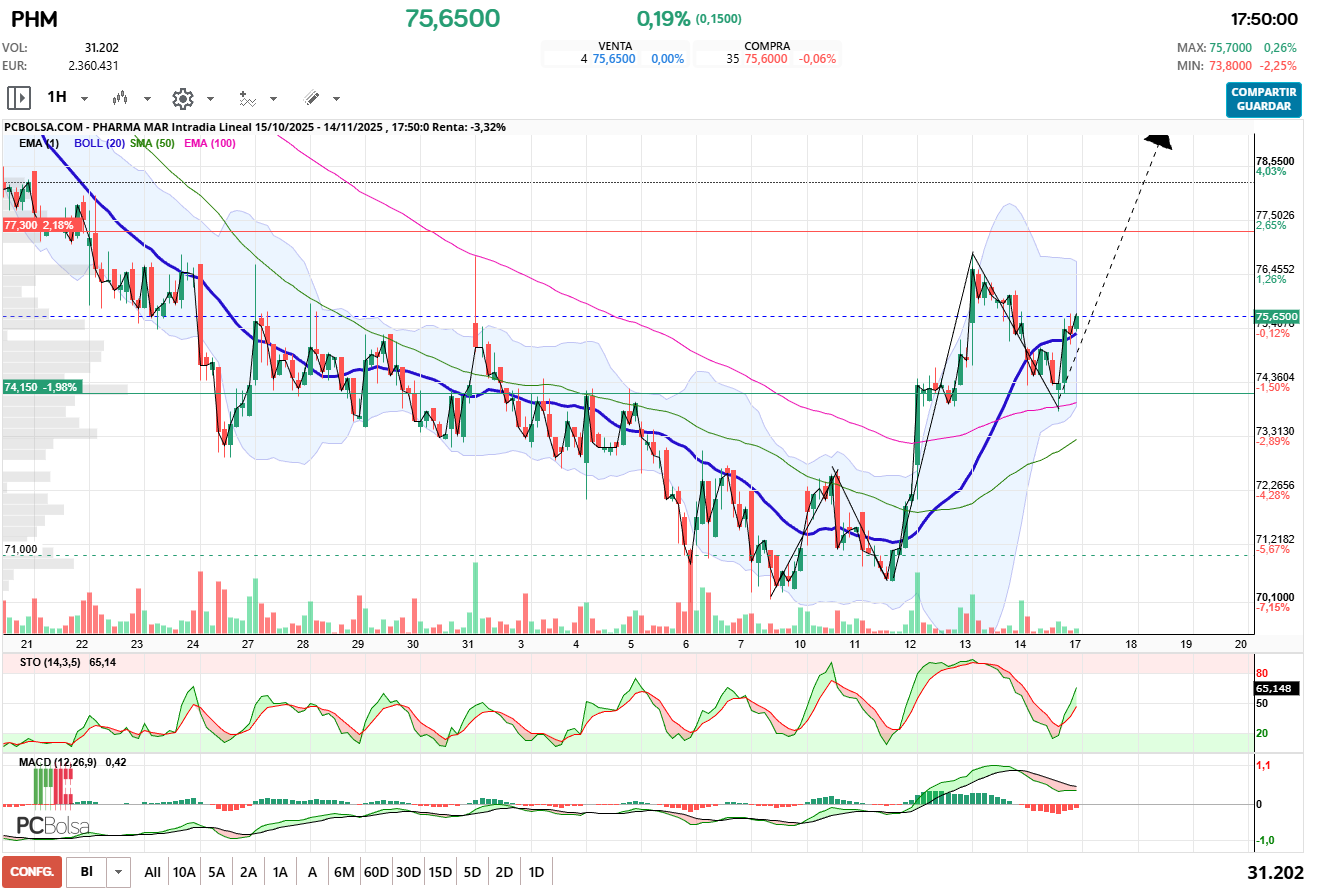
Task: Open the BI dropdown arrow
Action: 119,872
